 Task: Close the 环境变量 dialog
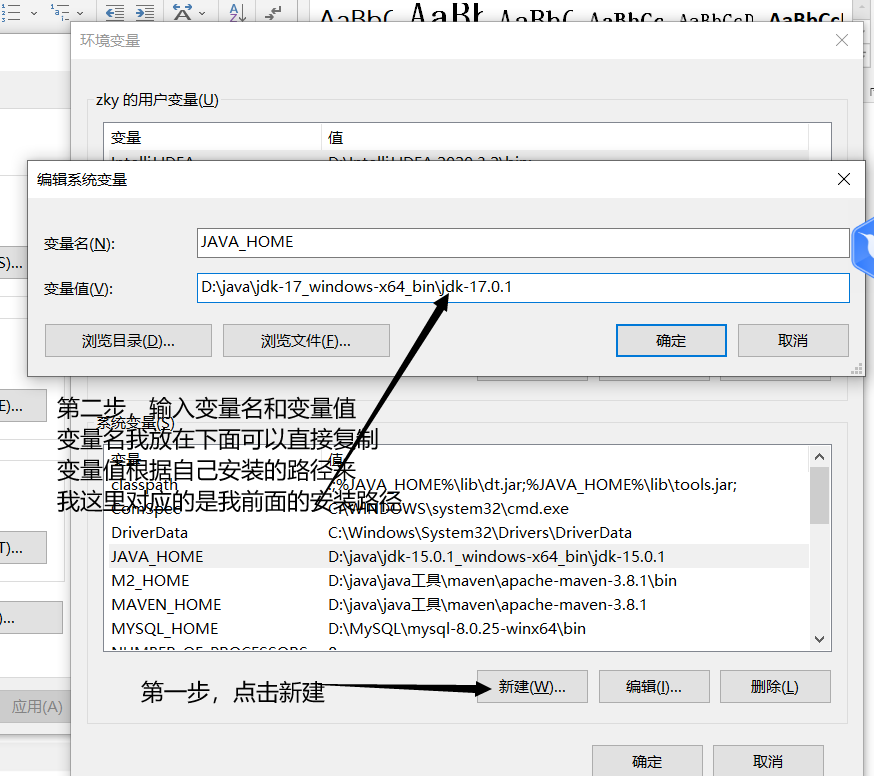pos(842,40)
